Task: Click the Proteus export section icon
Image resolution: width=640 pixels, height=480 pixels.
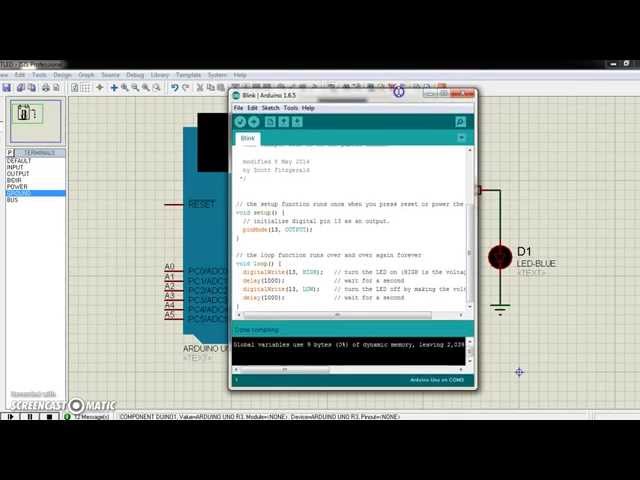Action: tap(31, 87)
